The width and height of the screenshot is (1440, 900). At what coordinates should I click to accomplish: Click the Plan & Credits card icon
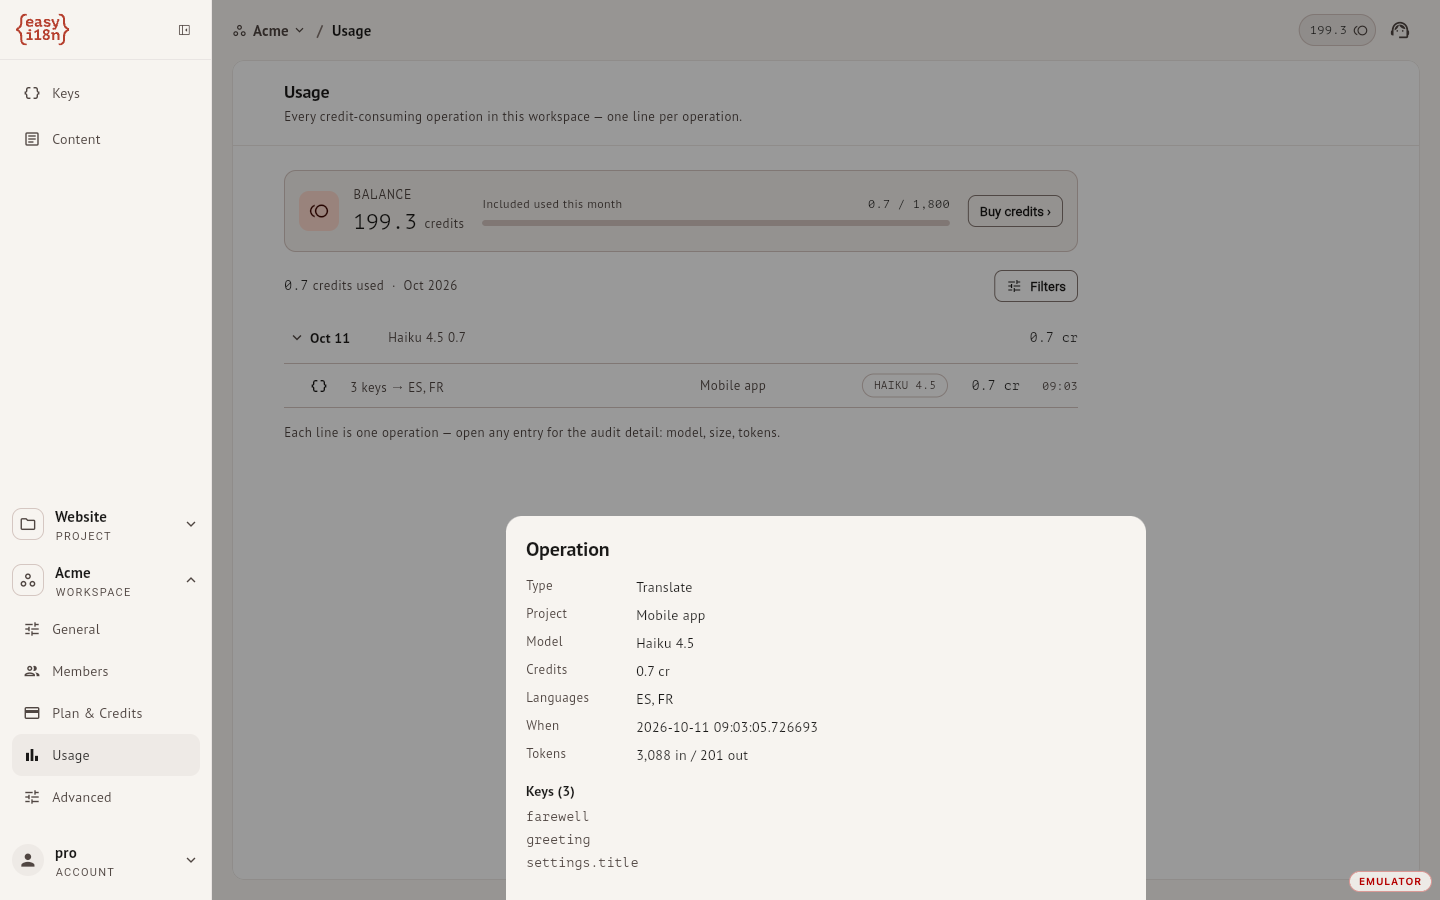tap(32, 713)
